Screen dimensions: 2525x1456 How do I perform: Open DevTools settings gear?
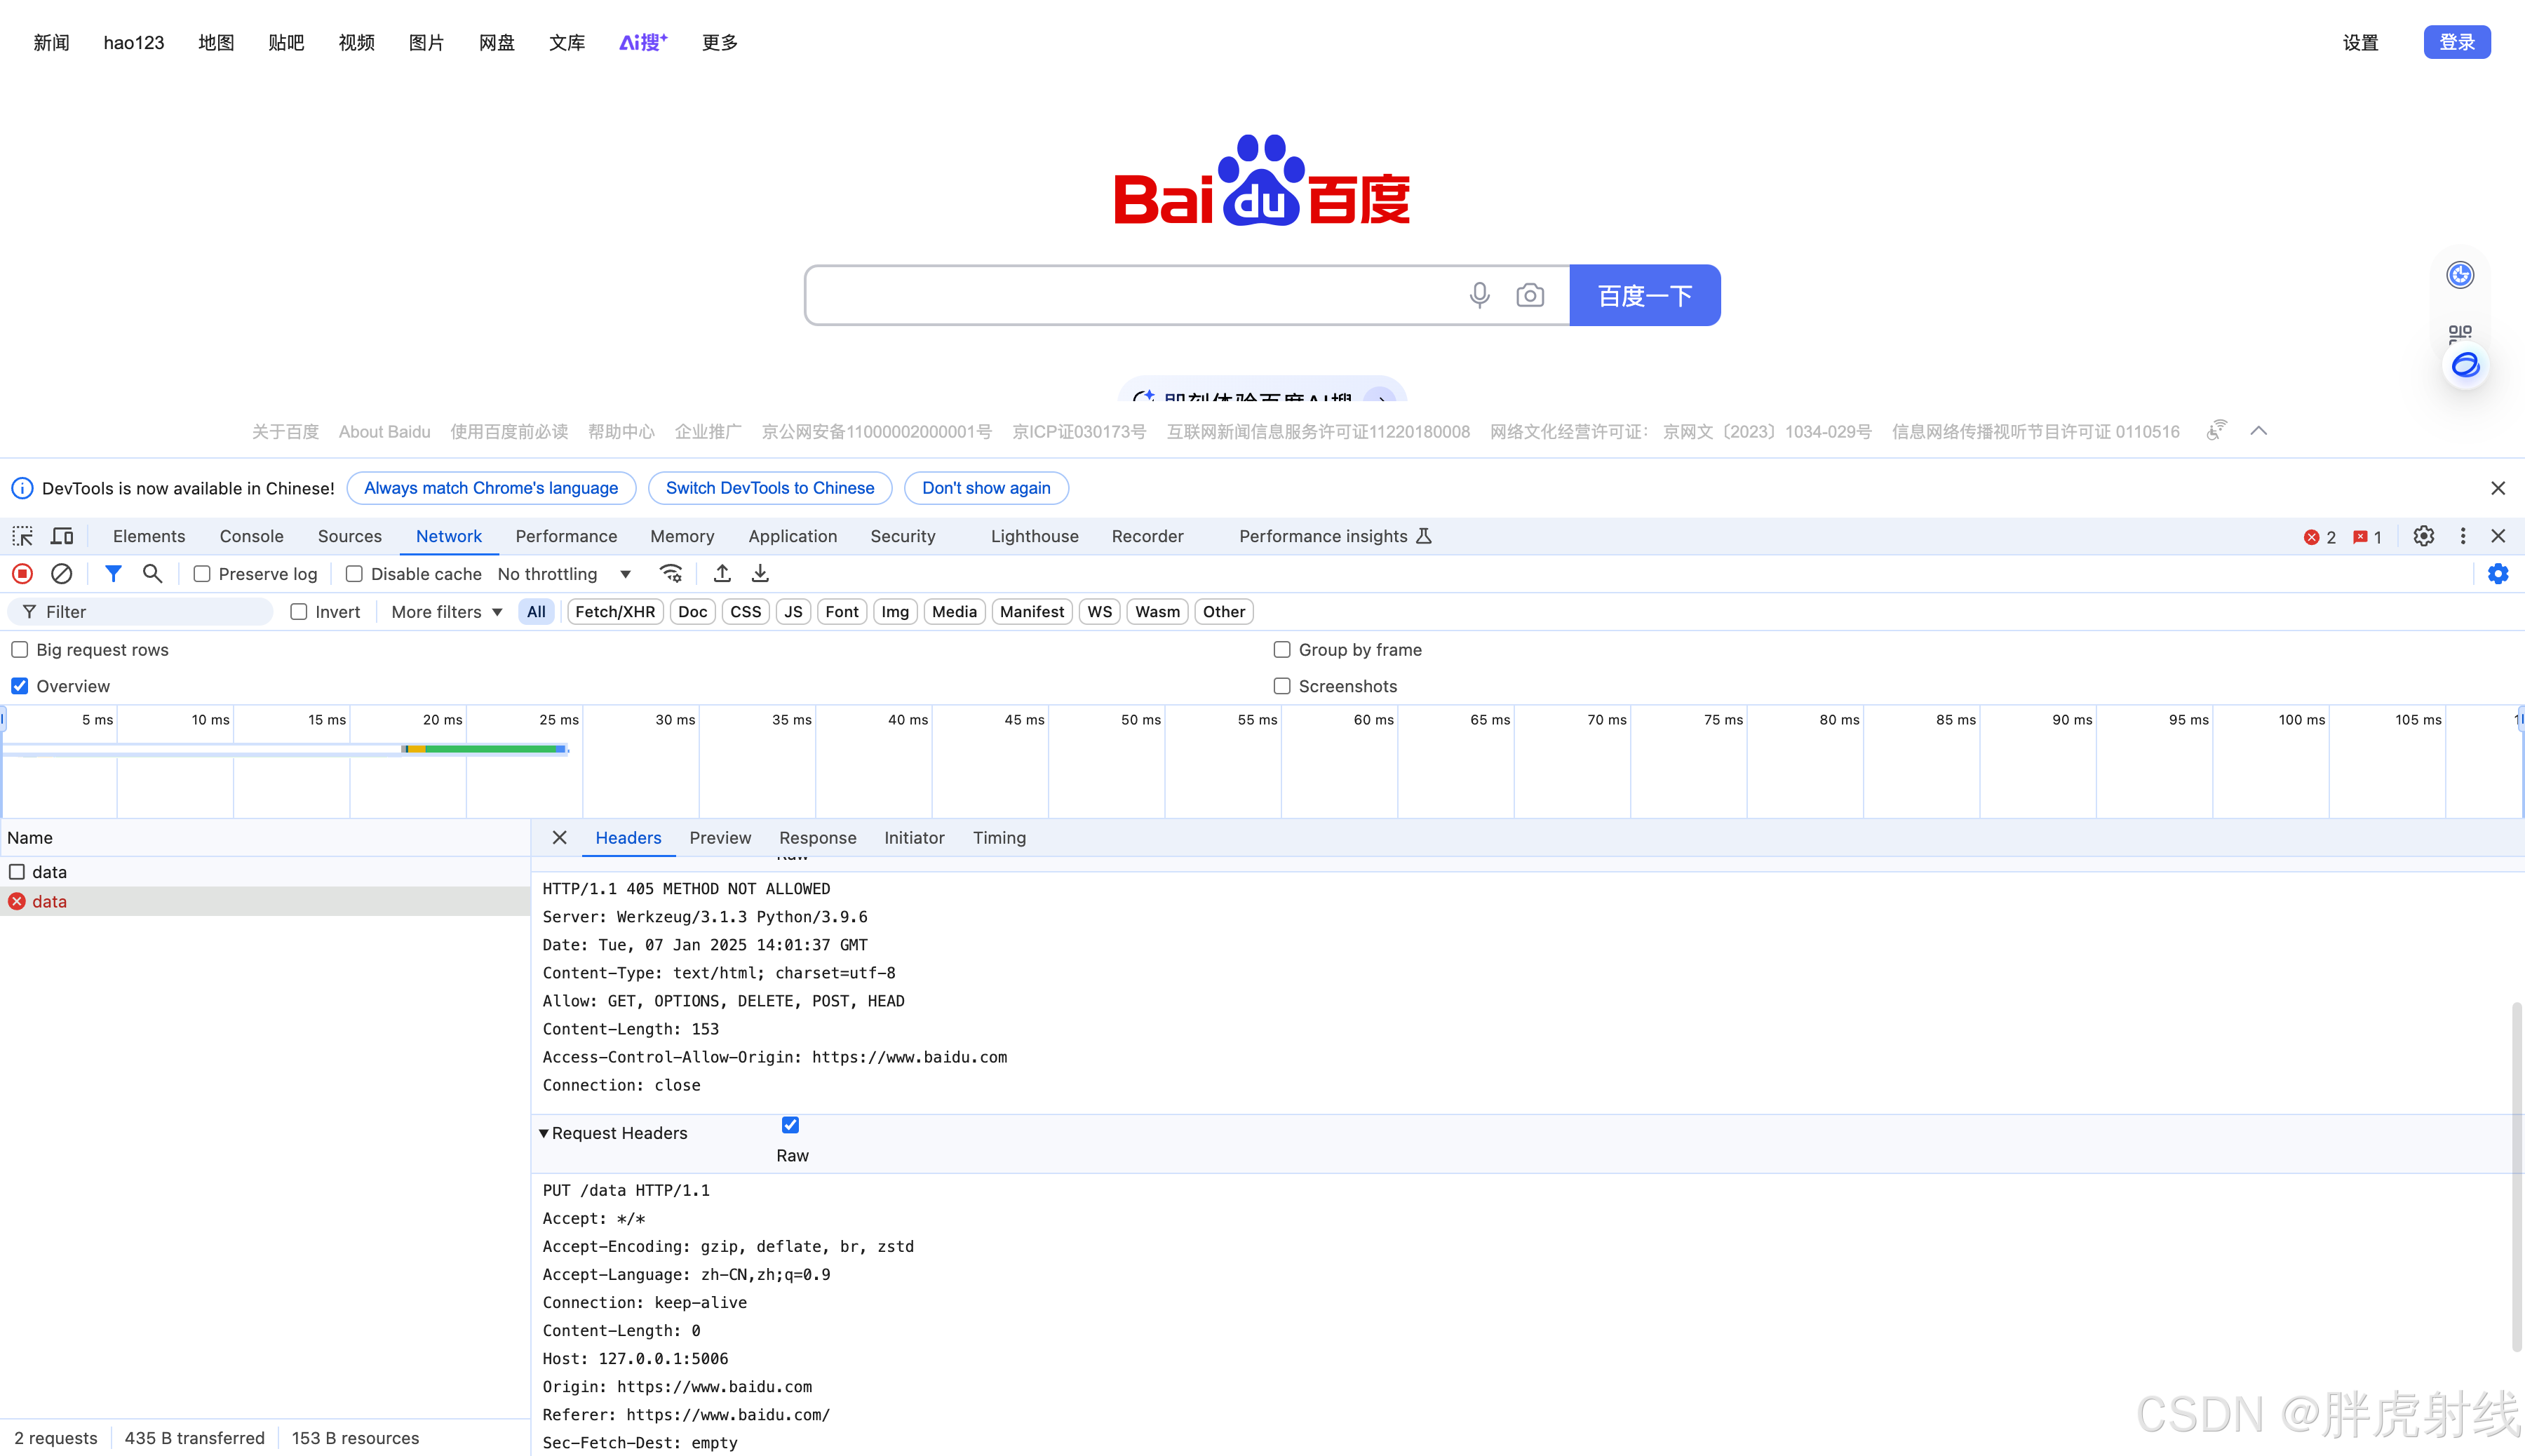click(x=2424, y=536)
